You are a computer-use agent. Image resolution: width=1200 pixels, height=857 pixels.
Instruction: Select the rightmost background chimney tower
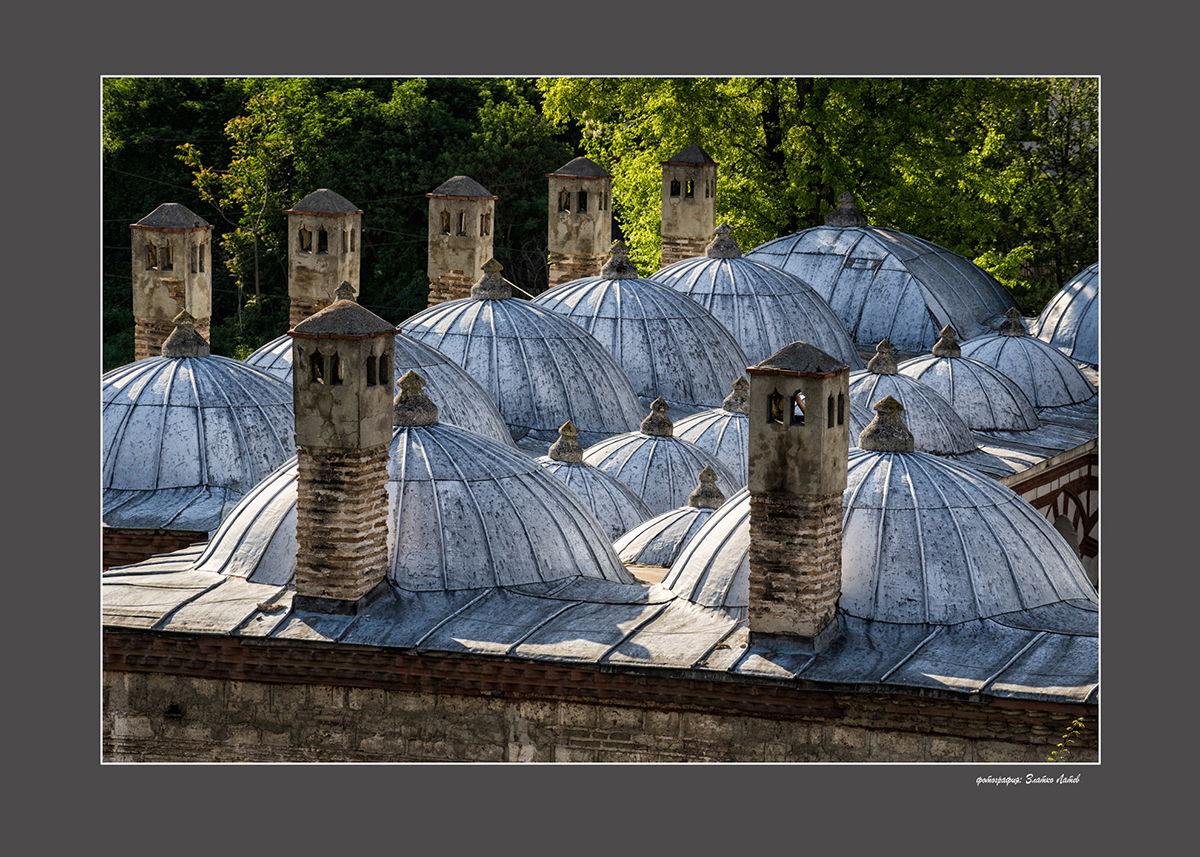click(x=688, y=204)
